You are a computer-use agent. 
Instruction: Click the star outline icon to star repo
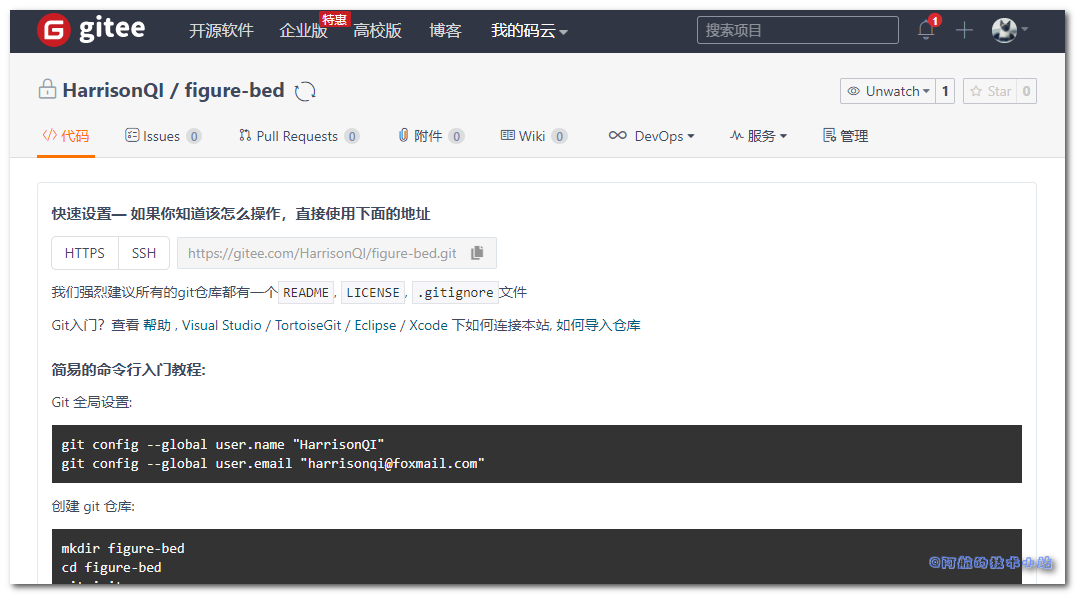pos(978,90)
